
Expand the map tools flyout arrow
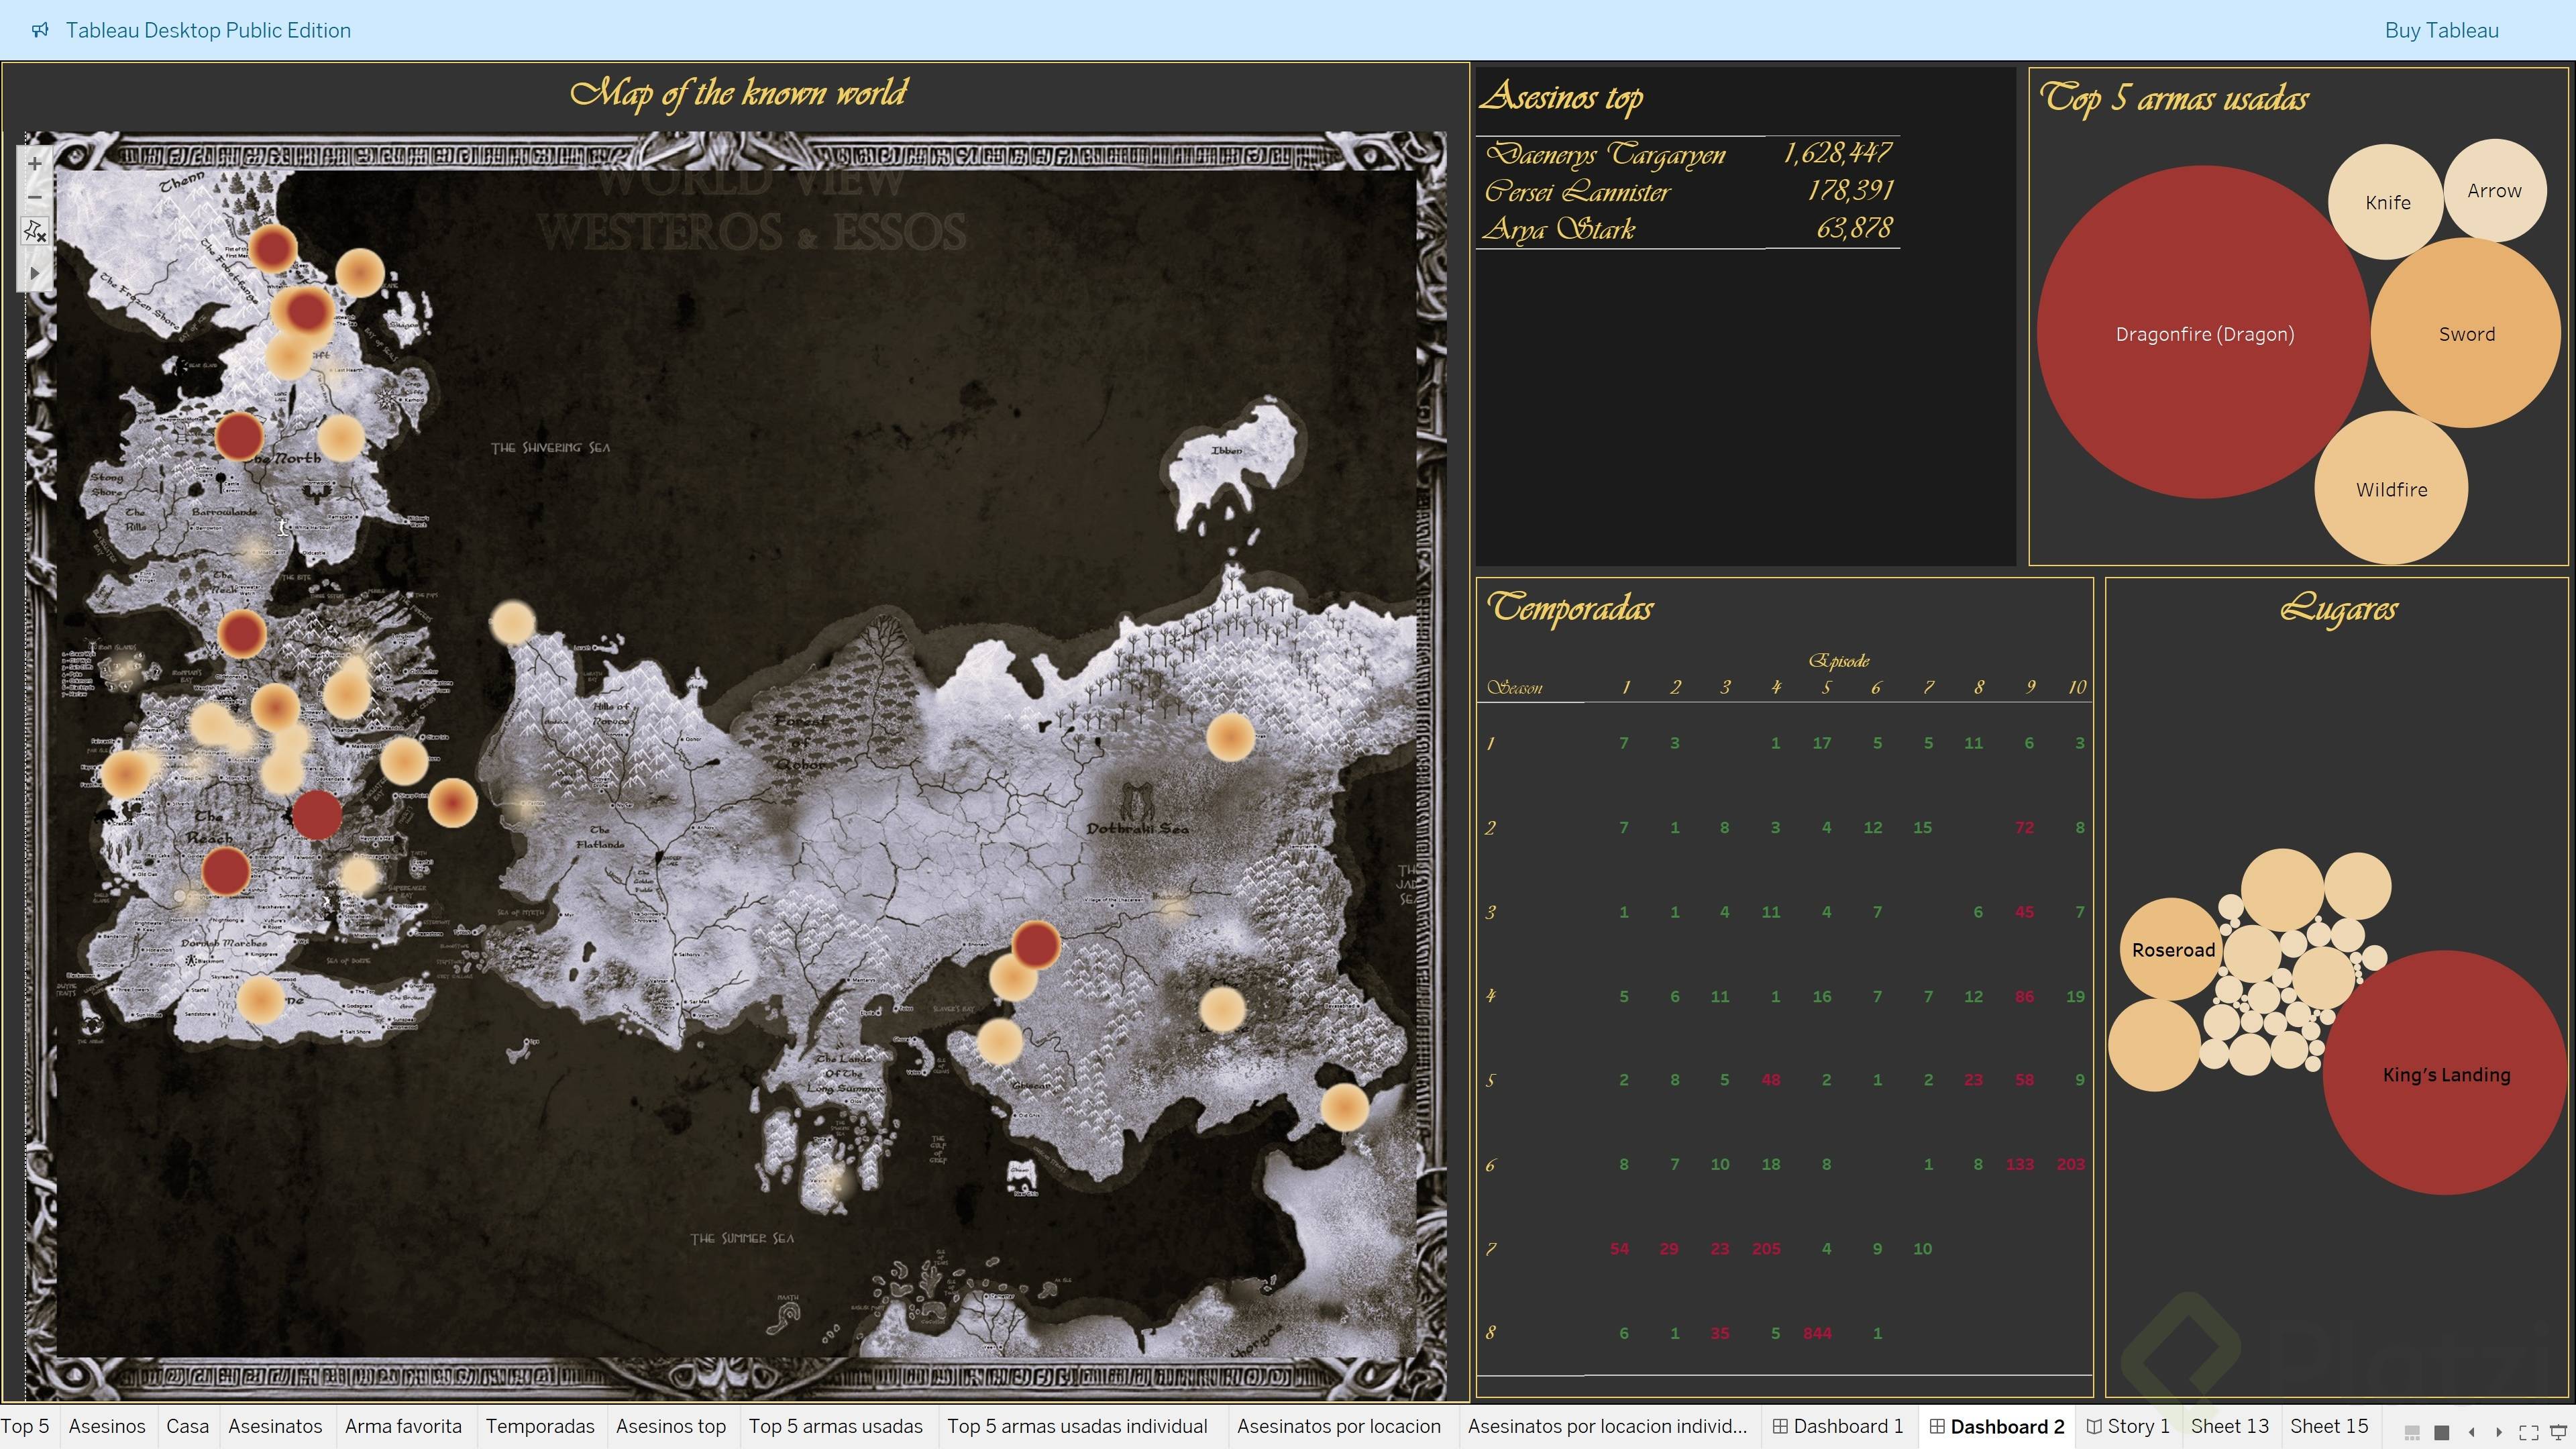click(x=35, y=272)
